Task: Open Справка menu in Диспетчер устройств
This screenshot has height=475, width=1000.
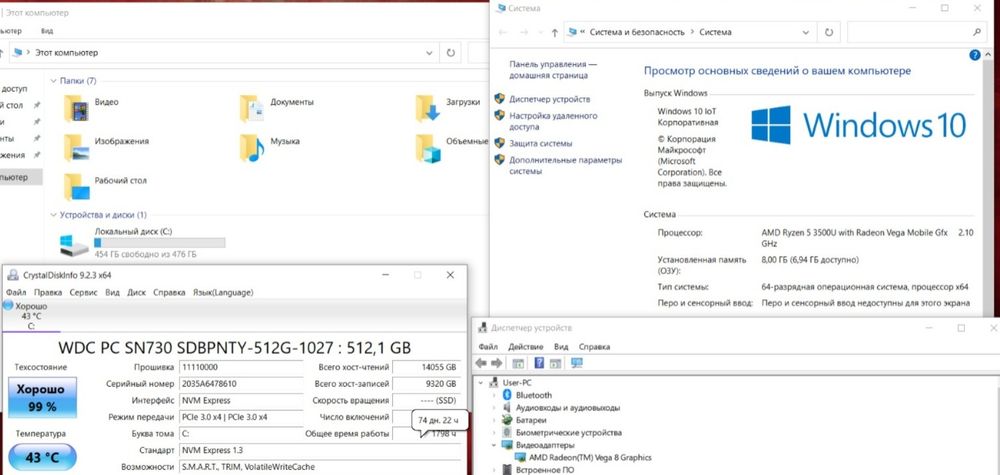Action: [594, 347]
